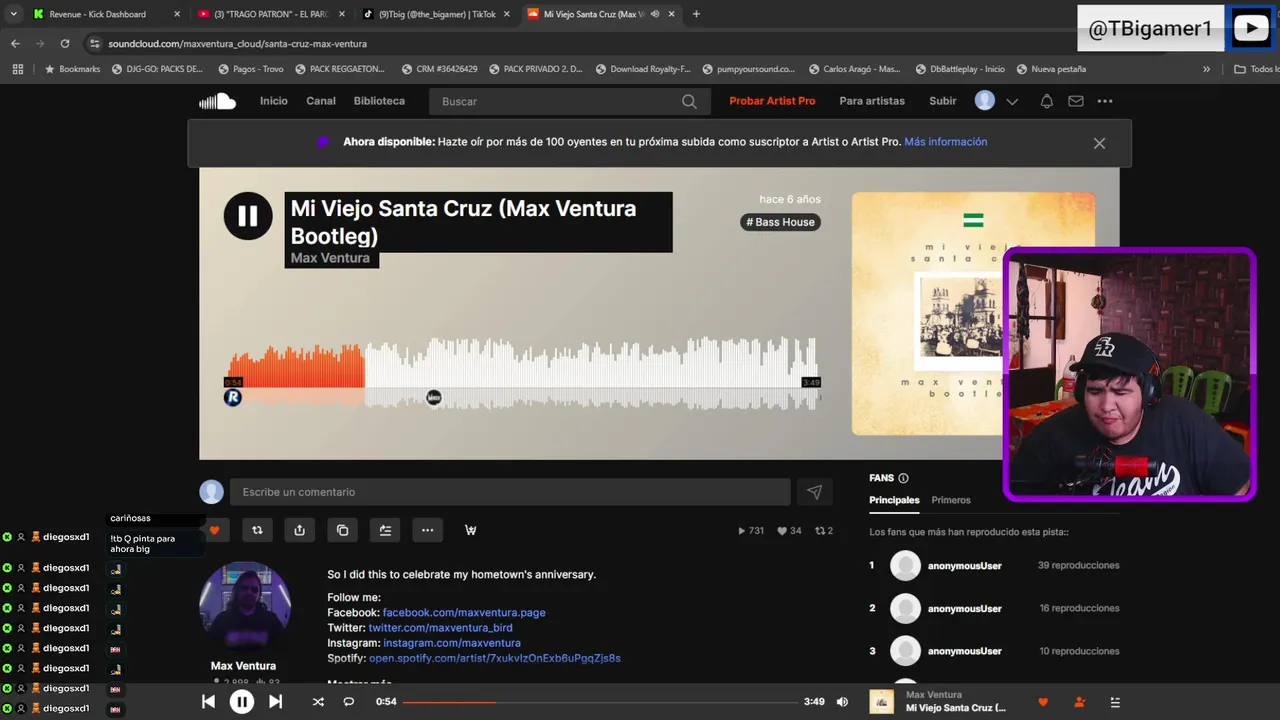
Task: Toggle repeat in player bar
Action: click(349, 702)
